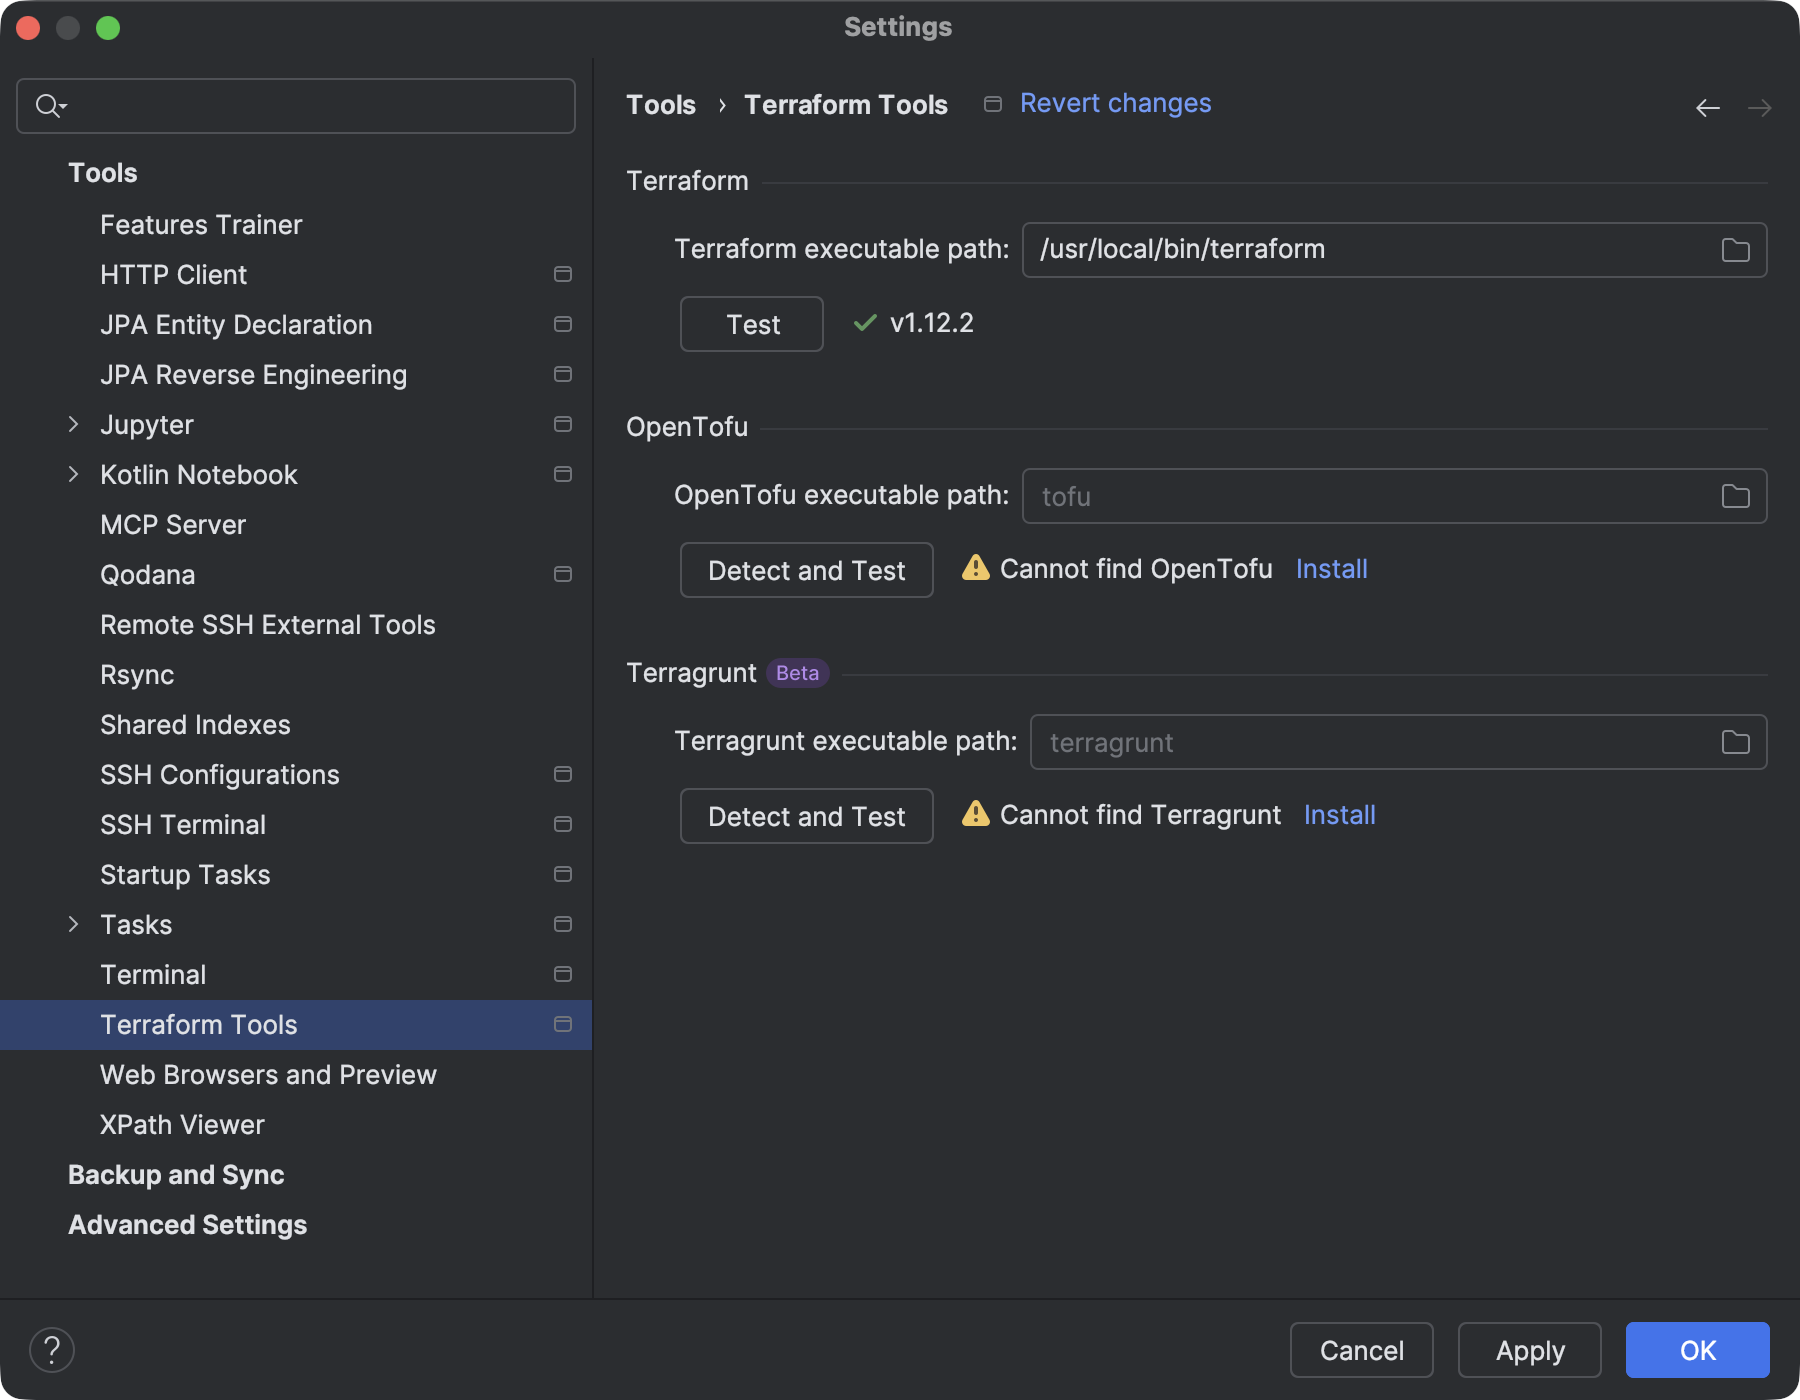Expand the Tasks settings section

75,924
